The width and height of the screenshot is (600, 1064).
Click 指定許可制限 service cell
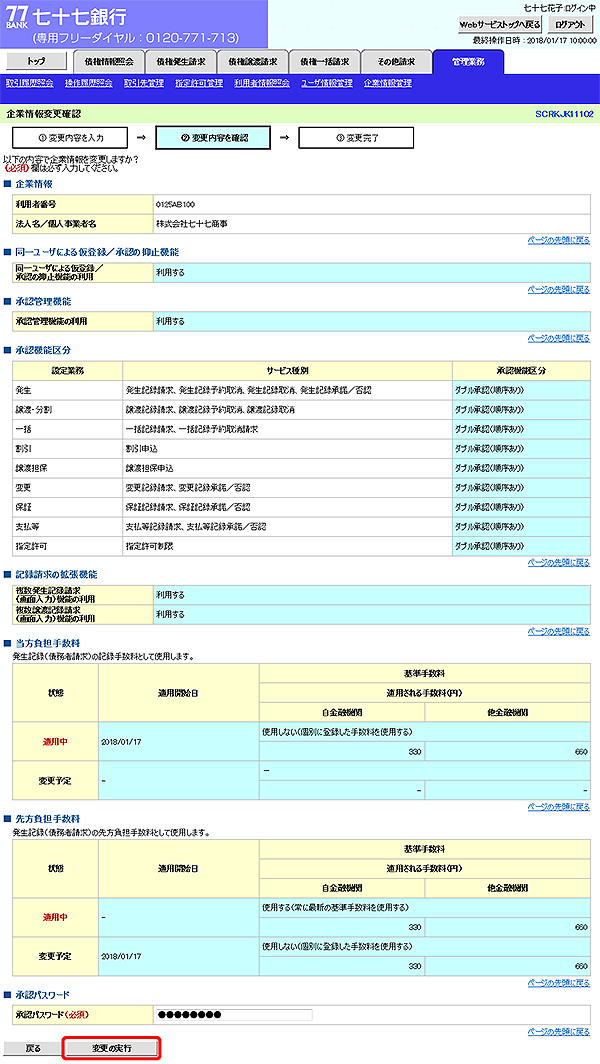click(287, 546)
